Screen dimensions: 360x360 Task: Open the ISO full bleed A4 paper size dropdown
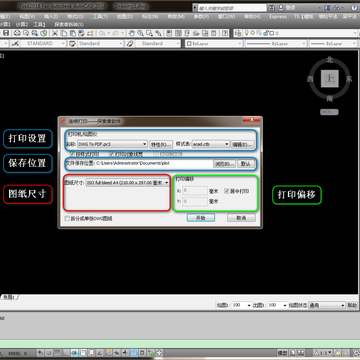pos(127,183)
